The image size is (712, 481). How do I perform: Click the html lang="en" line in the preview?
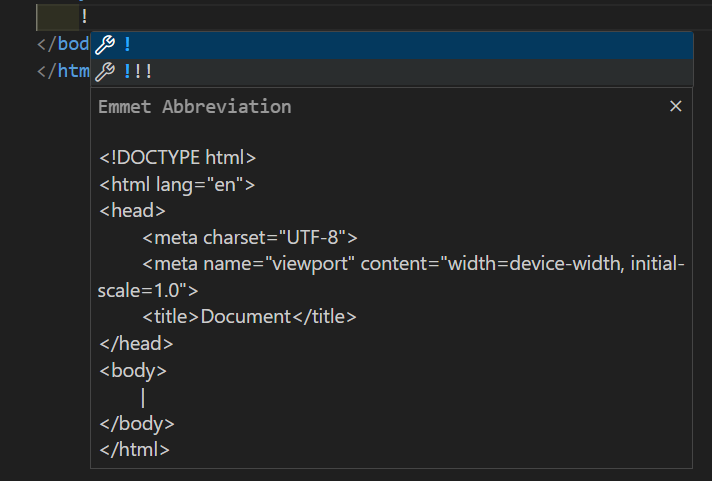click(177, 184)
